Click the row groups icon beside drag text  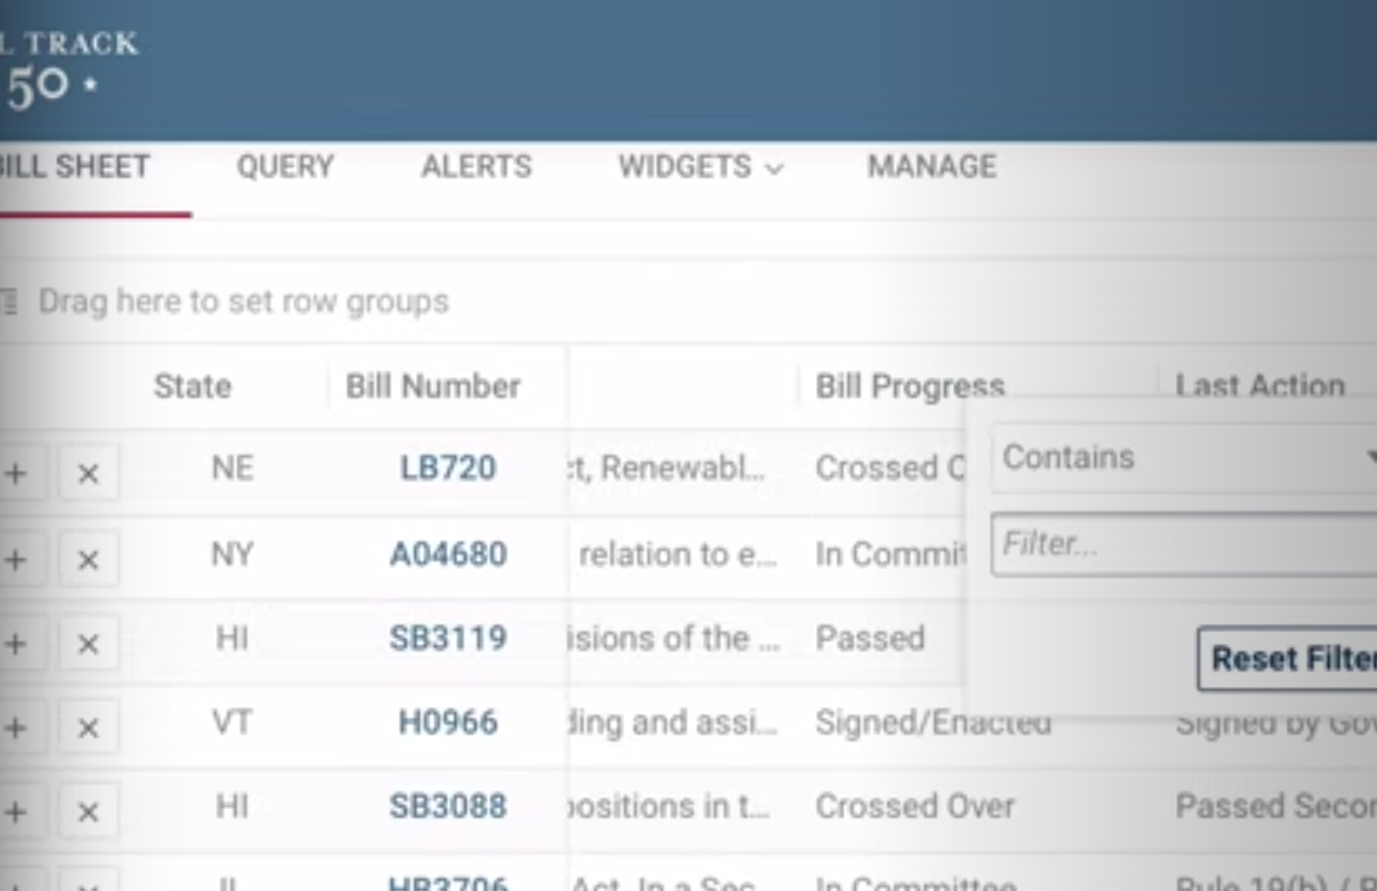pyautogui.click(x=10, y=300)
